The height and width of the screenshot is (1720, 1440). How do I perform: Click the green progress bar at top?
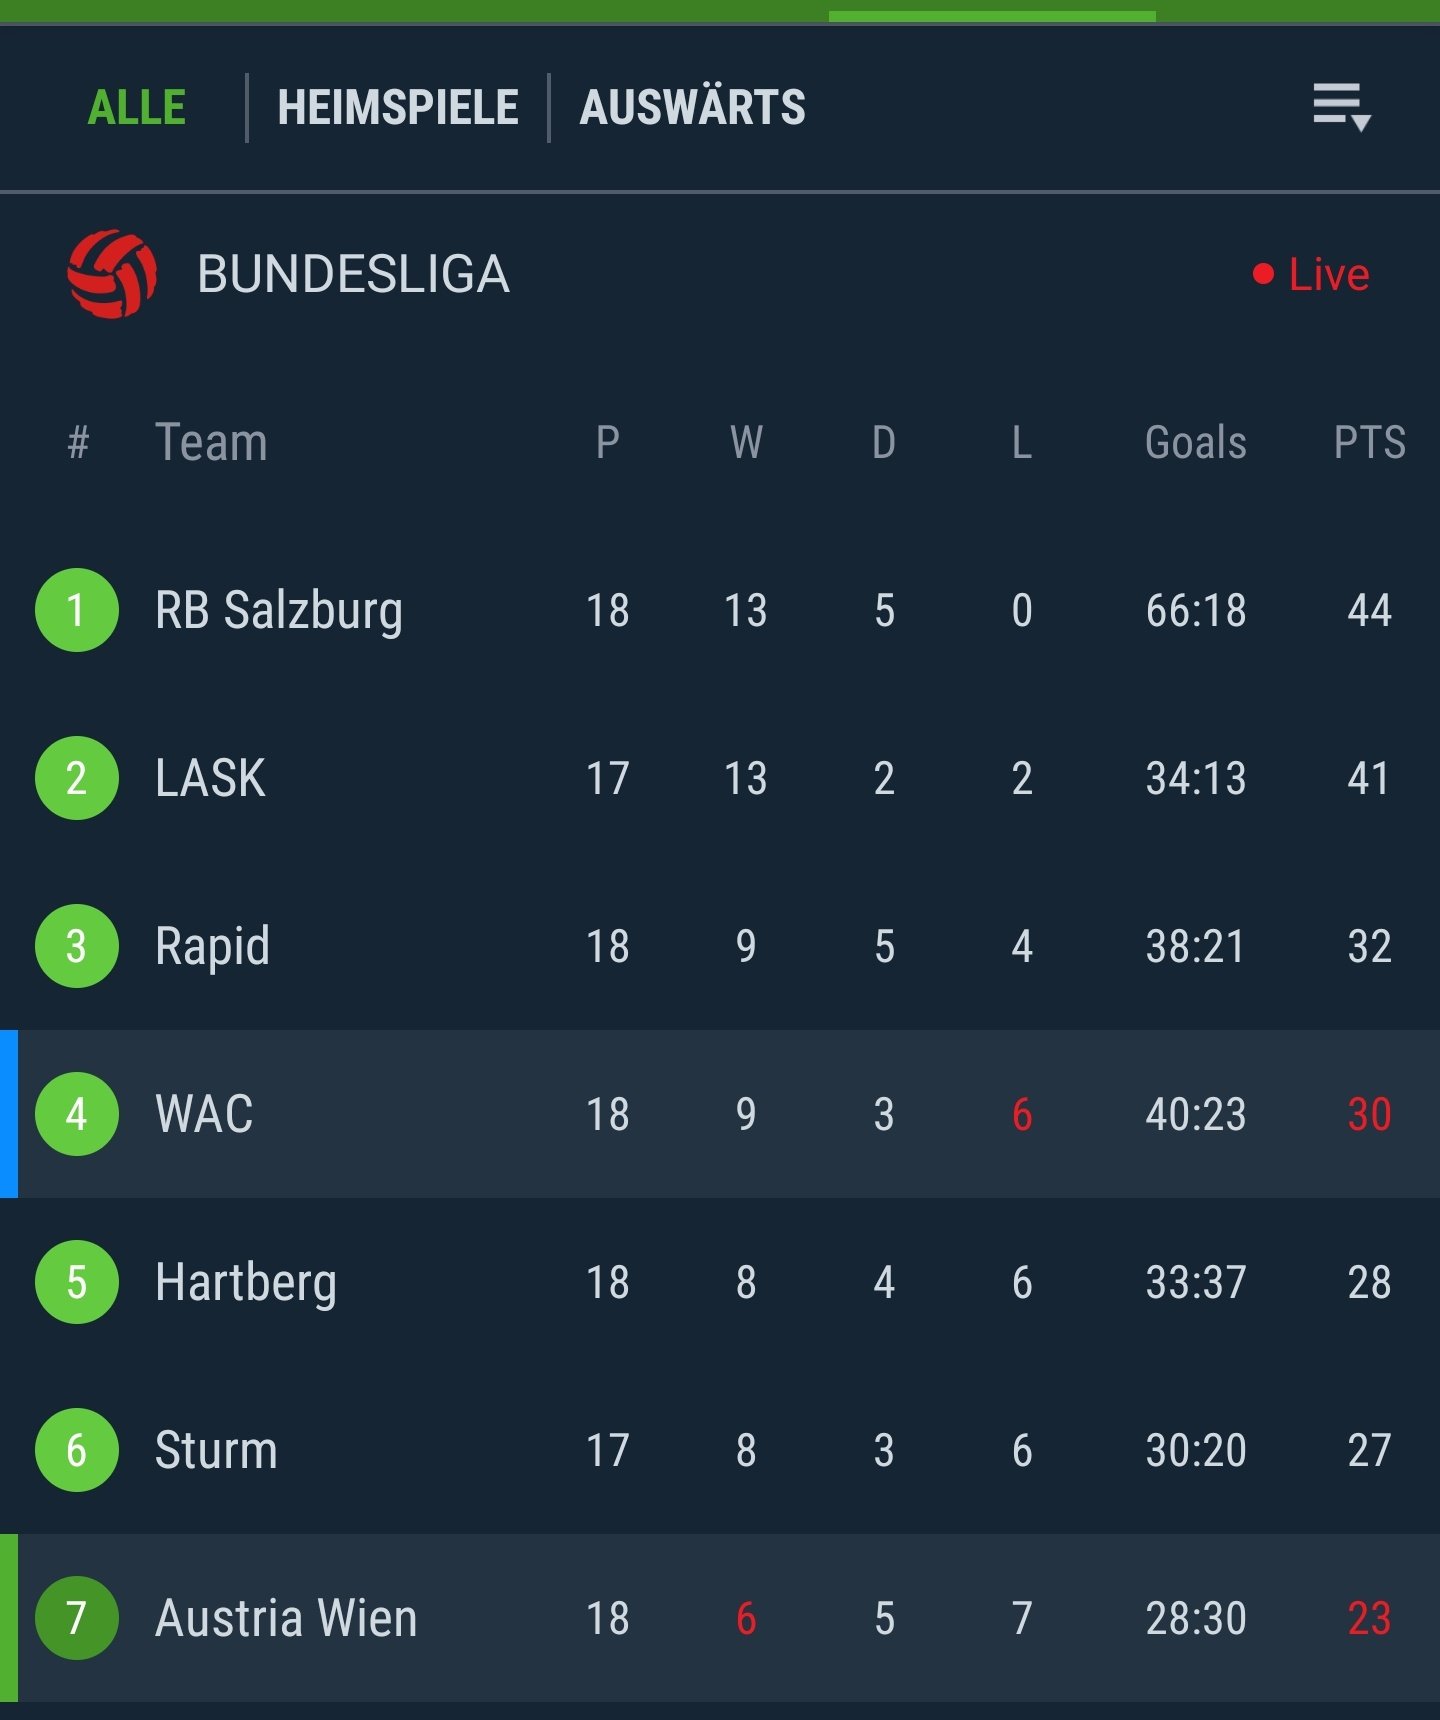pos(992,16)
